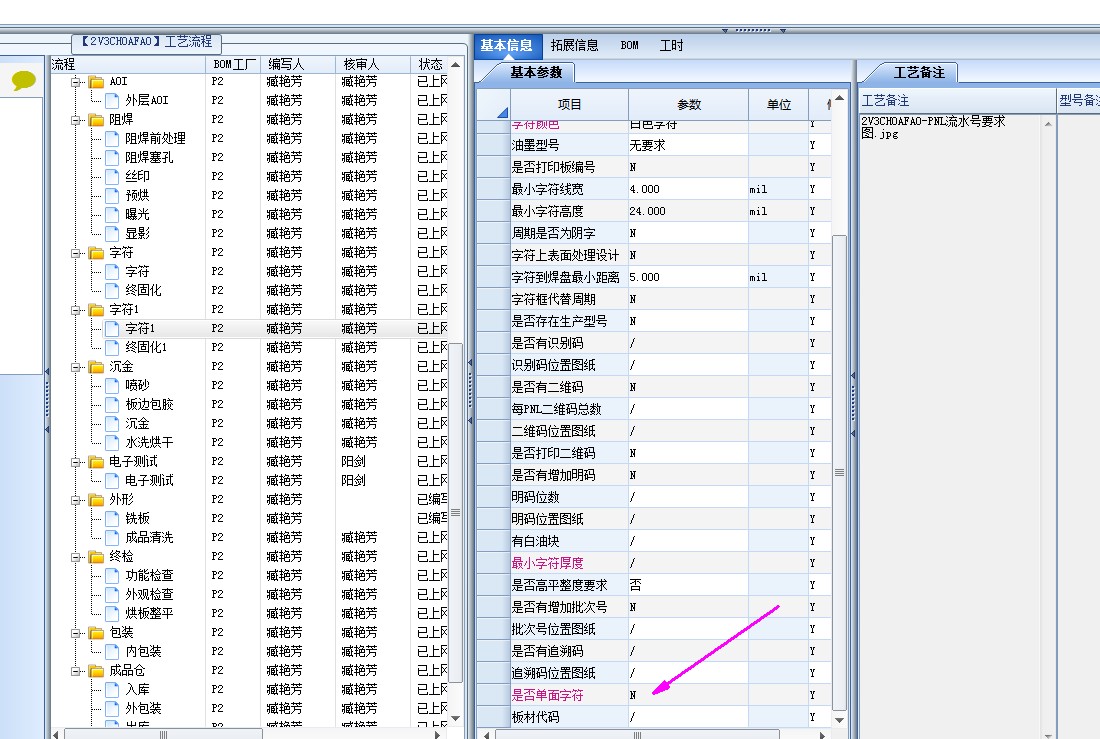This screenshot has width=1100, height=739.
Task: Click the 预烘 document icon
Action: (x=112, y=195)
